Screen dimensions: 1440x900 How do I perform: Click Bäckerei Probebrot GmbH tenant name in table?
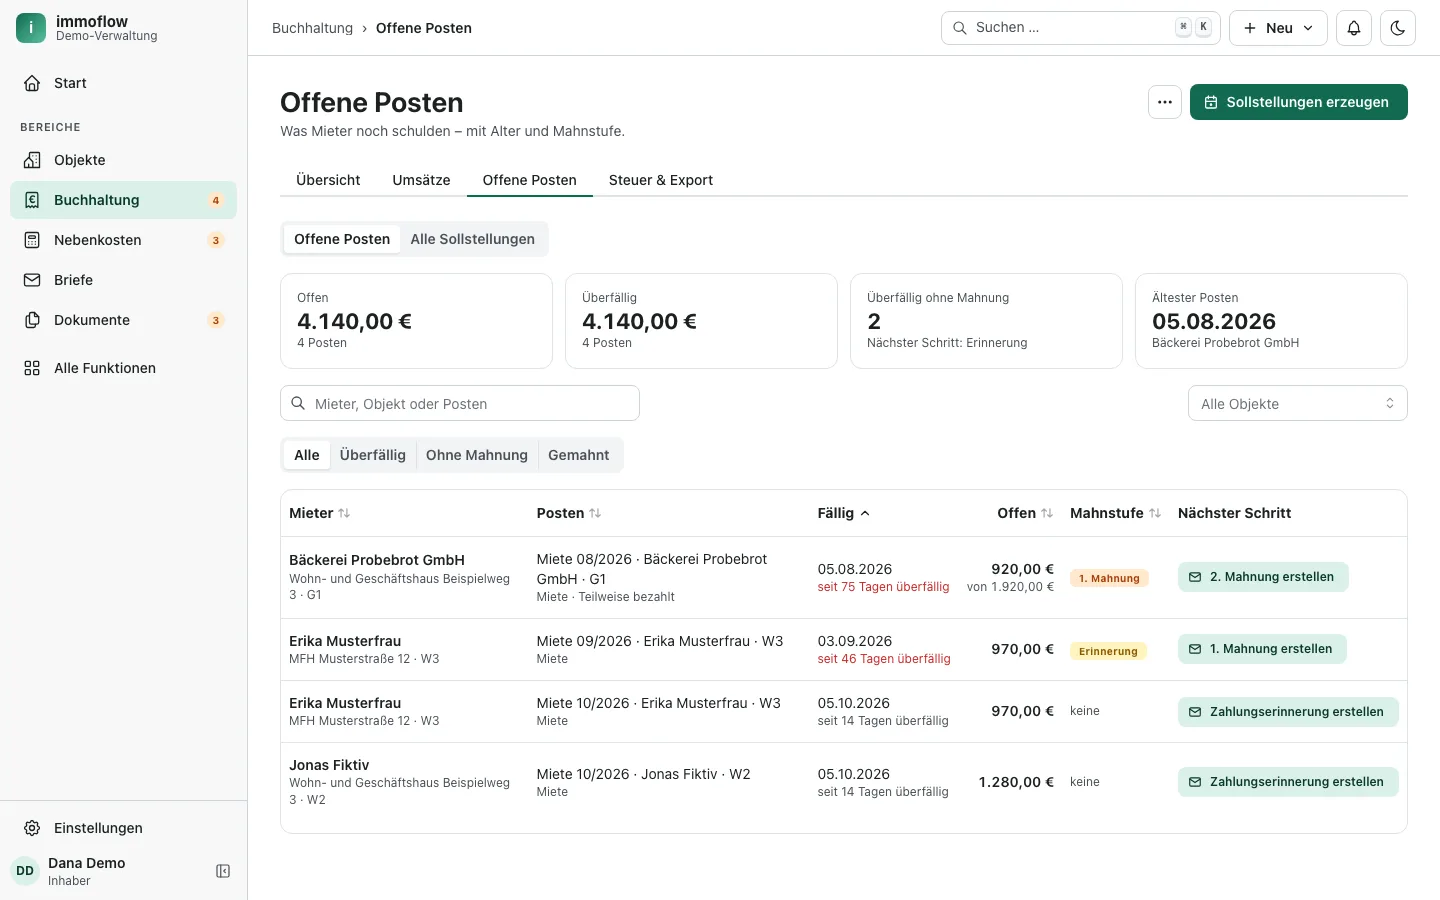377,560
